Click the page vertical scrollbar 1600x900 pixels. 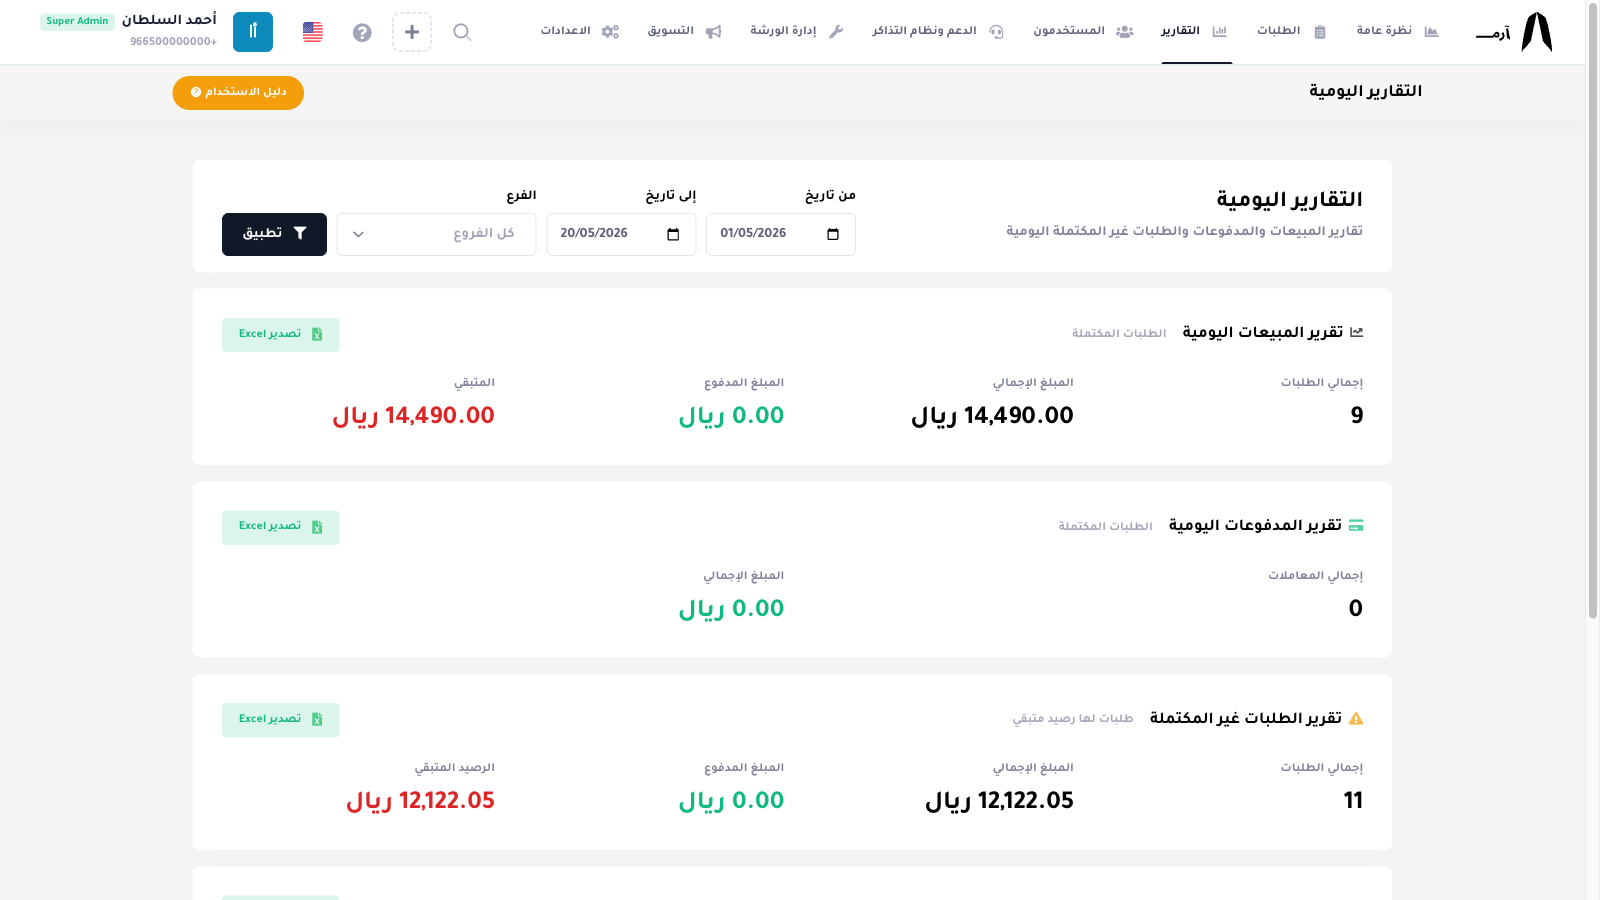point(1593,310)
